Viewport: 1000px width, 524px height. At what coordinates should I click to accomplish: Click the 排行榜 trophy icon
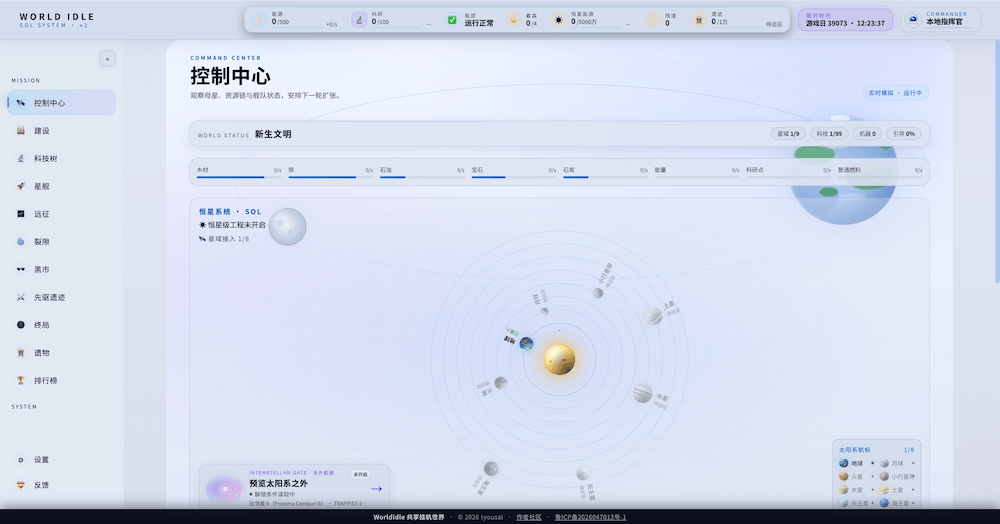point(20,381)
